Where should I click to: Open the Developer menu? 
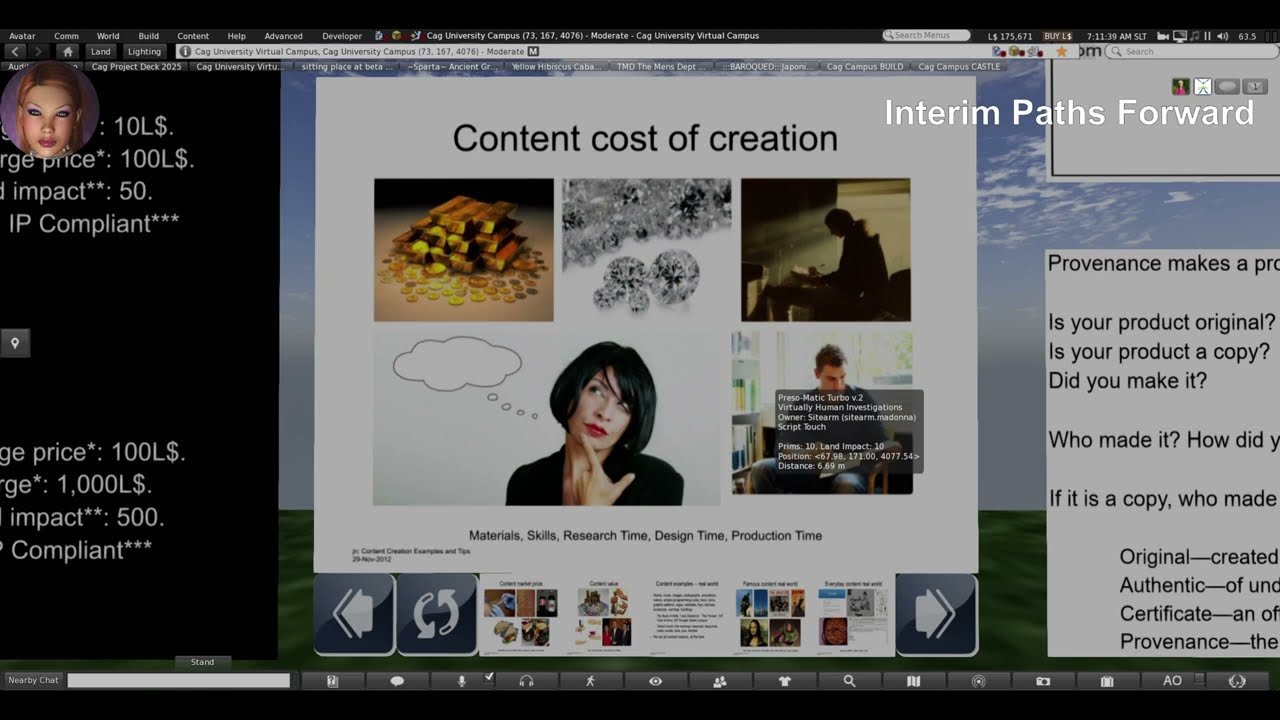click(x=342, y=36)
